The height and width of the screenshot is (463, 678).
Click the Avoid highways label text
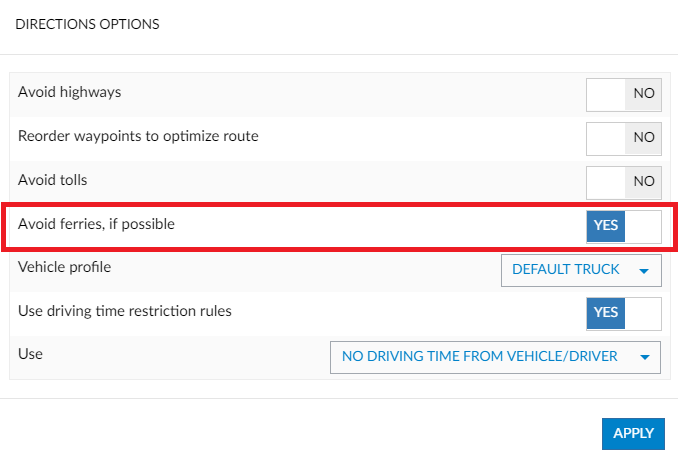(x=69, y=92)
